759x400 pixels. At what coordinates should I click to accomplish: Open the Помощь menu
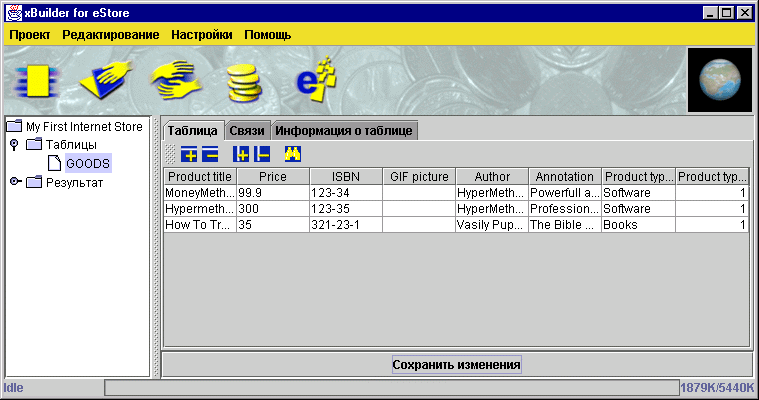coord(268,35)
